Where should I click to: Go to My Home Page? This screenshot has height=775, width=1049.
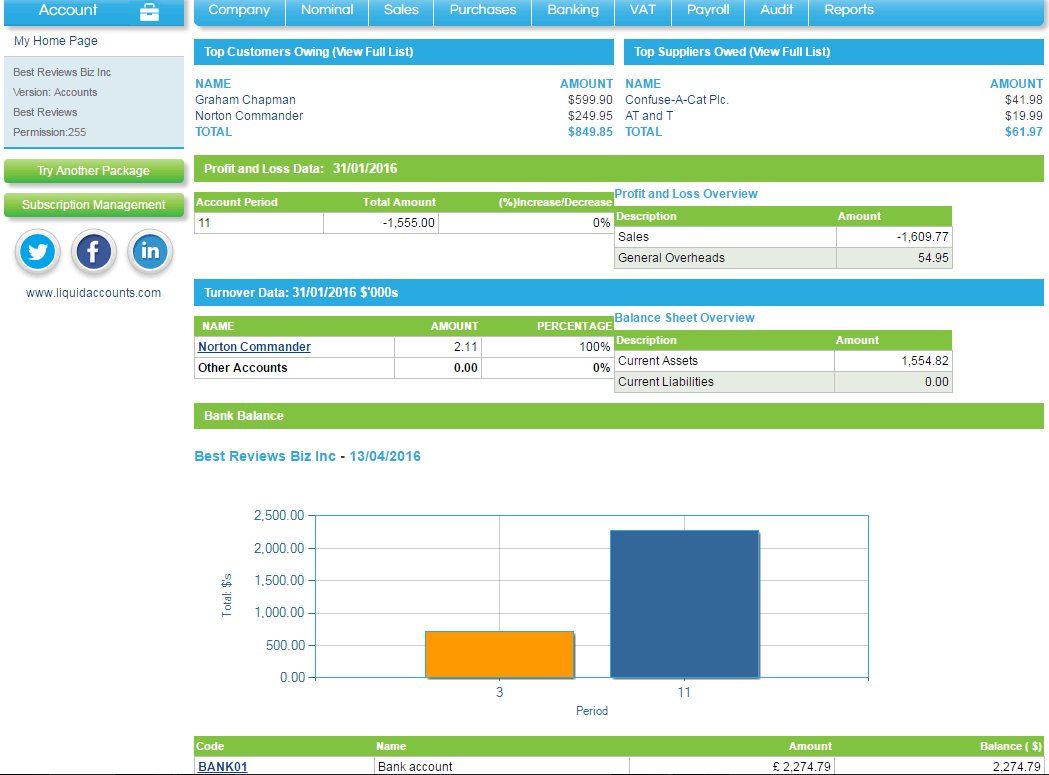(55, 41)
